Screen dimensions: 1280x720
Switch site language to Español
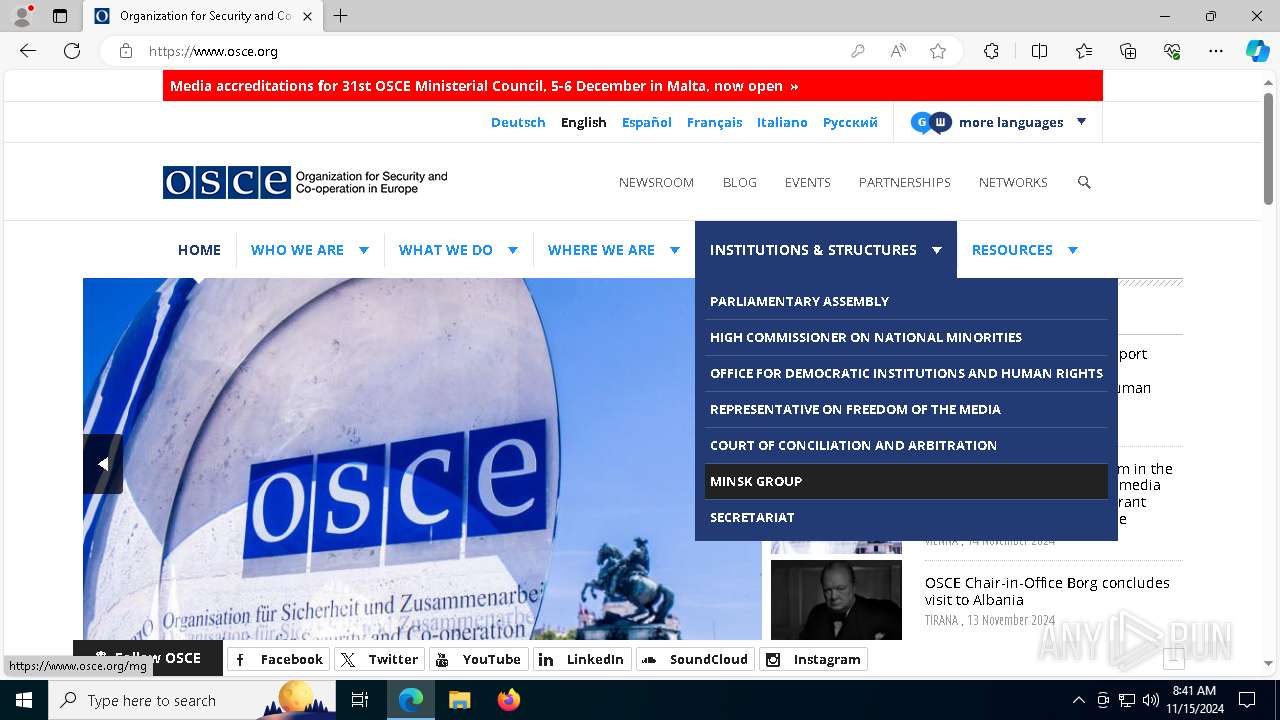[647, 122]
